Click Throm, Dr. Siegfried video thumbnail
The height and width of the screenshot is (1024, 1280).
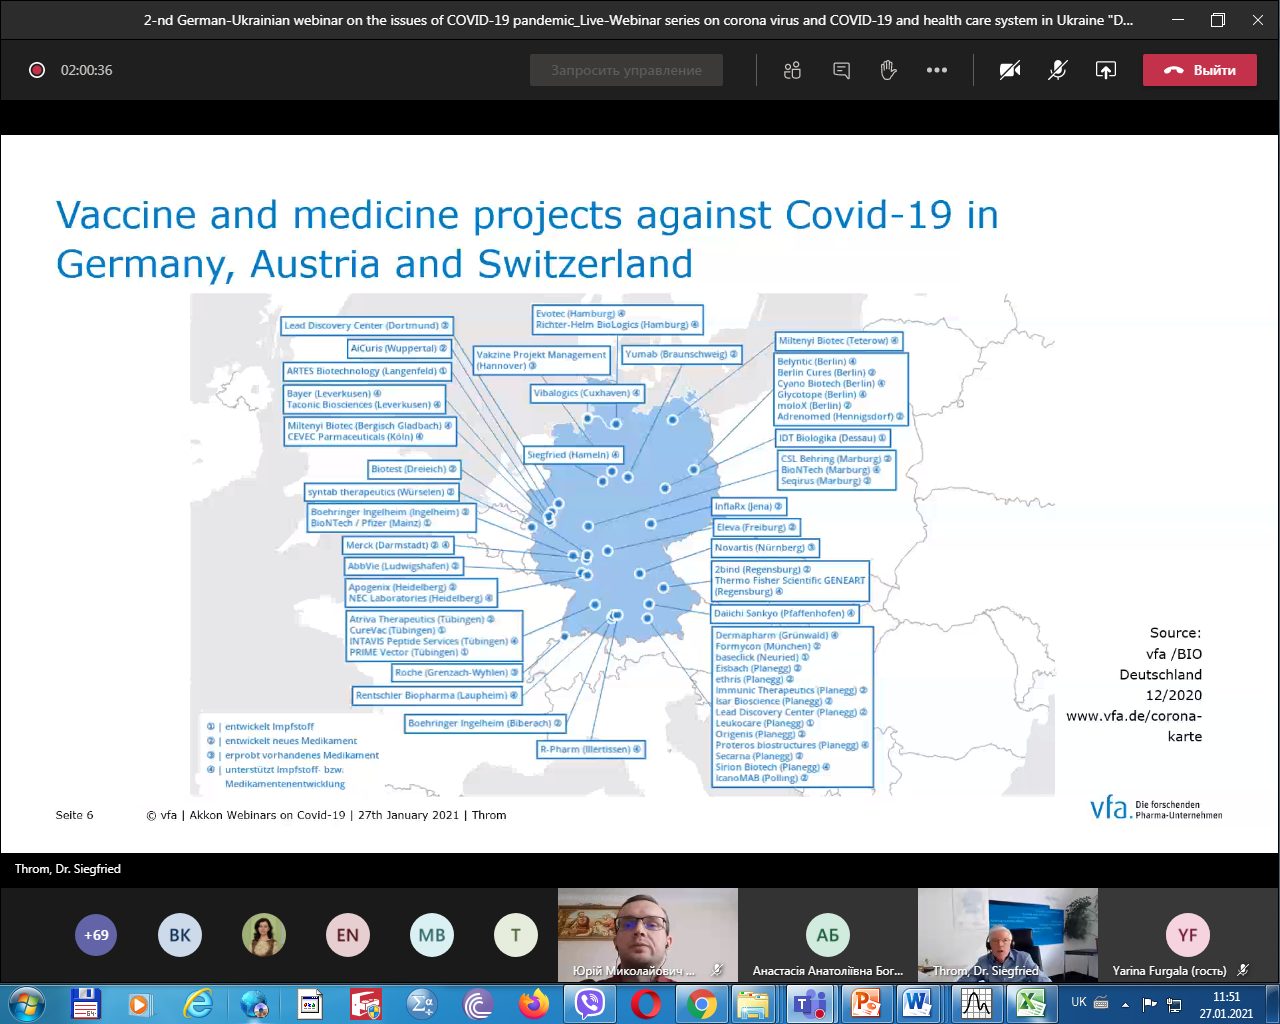pos(1007,935)
